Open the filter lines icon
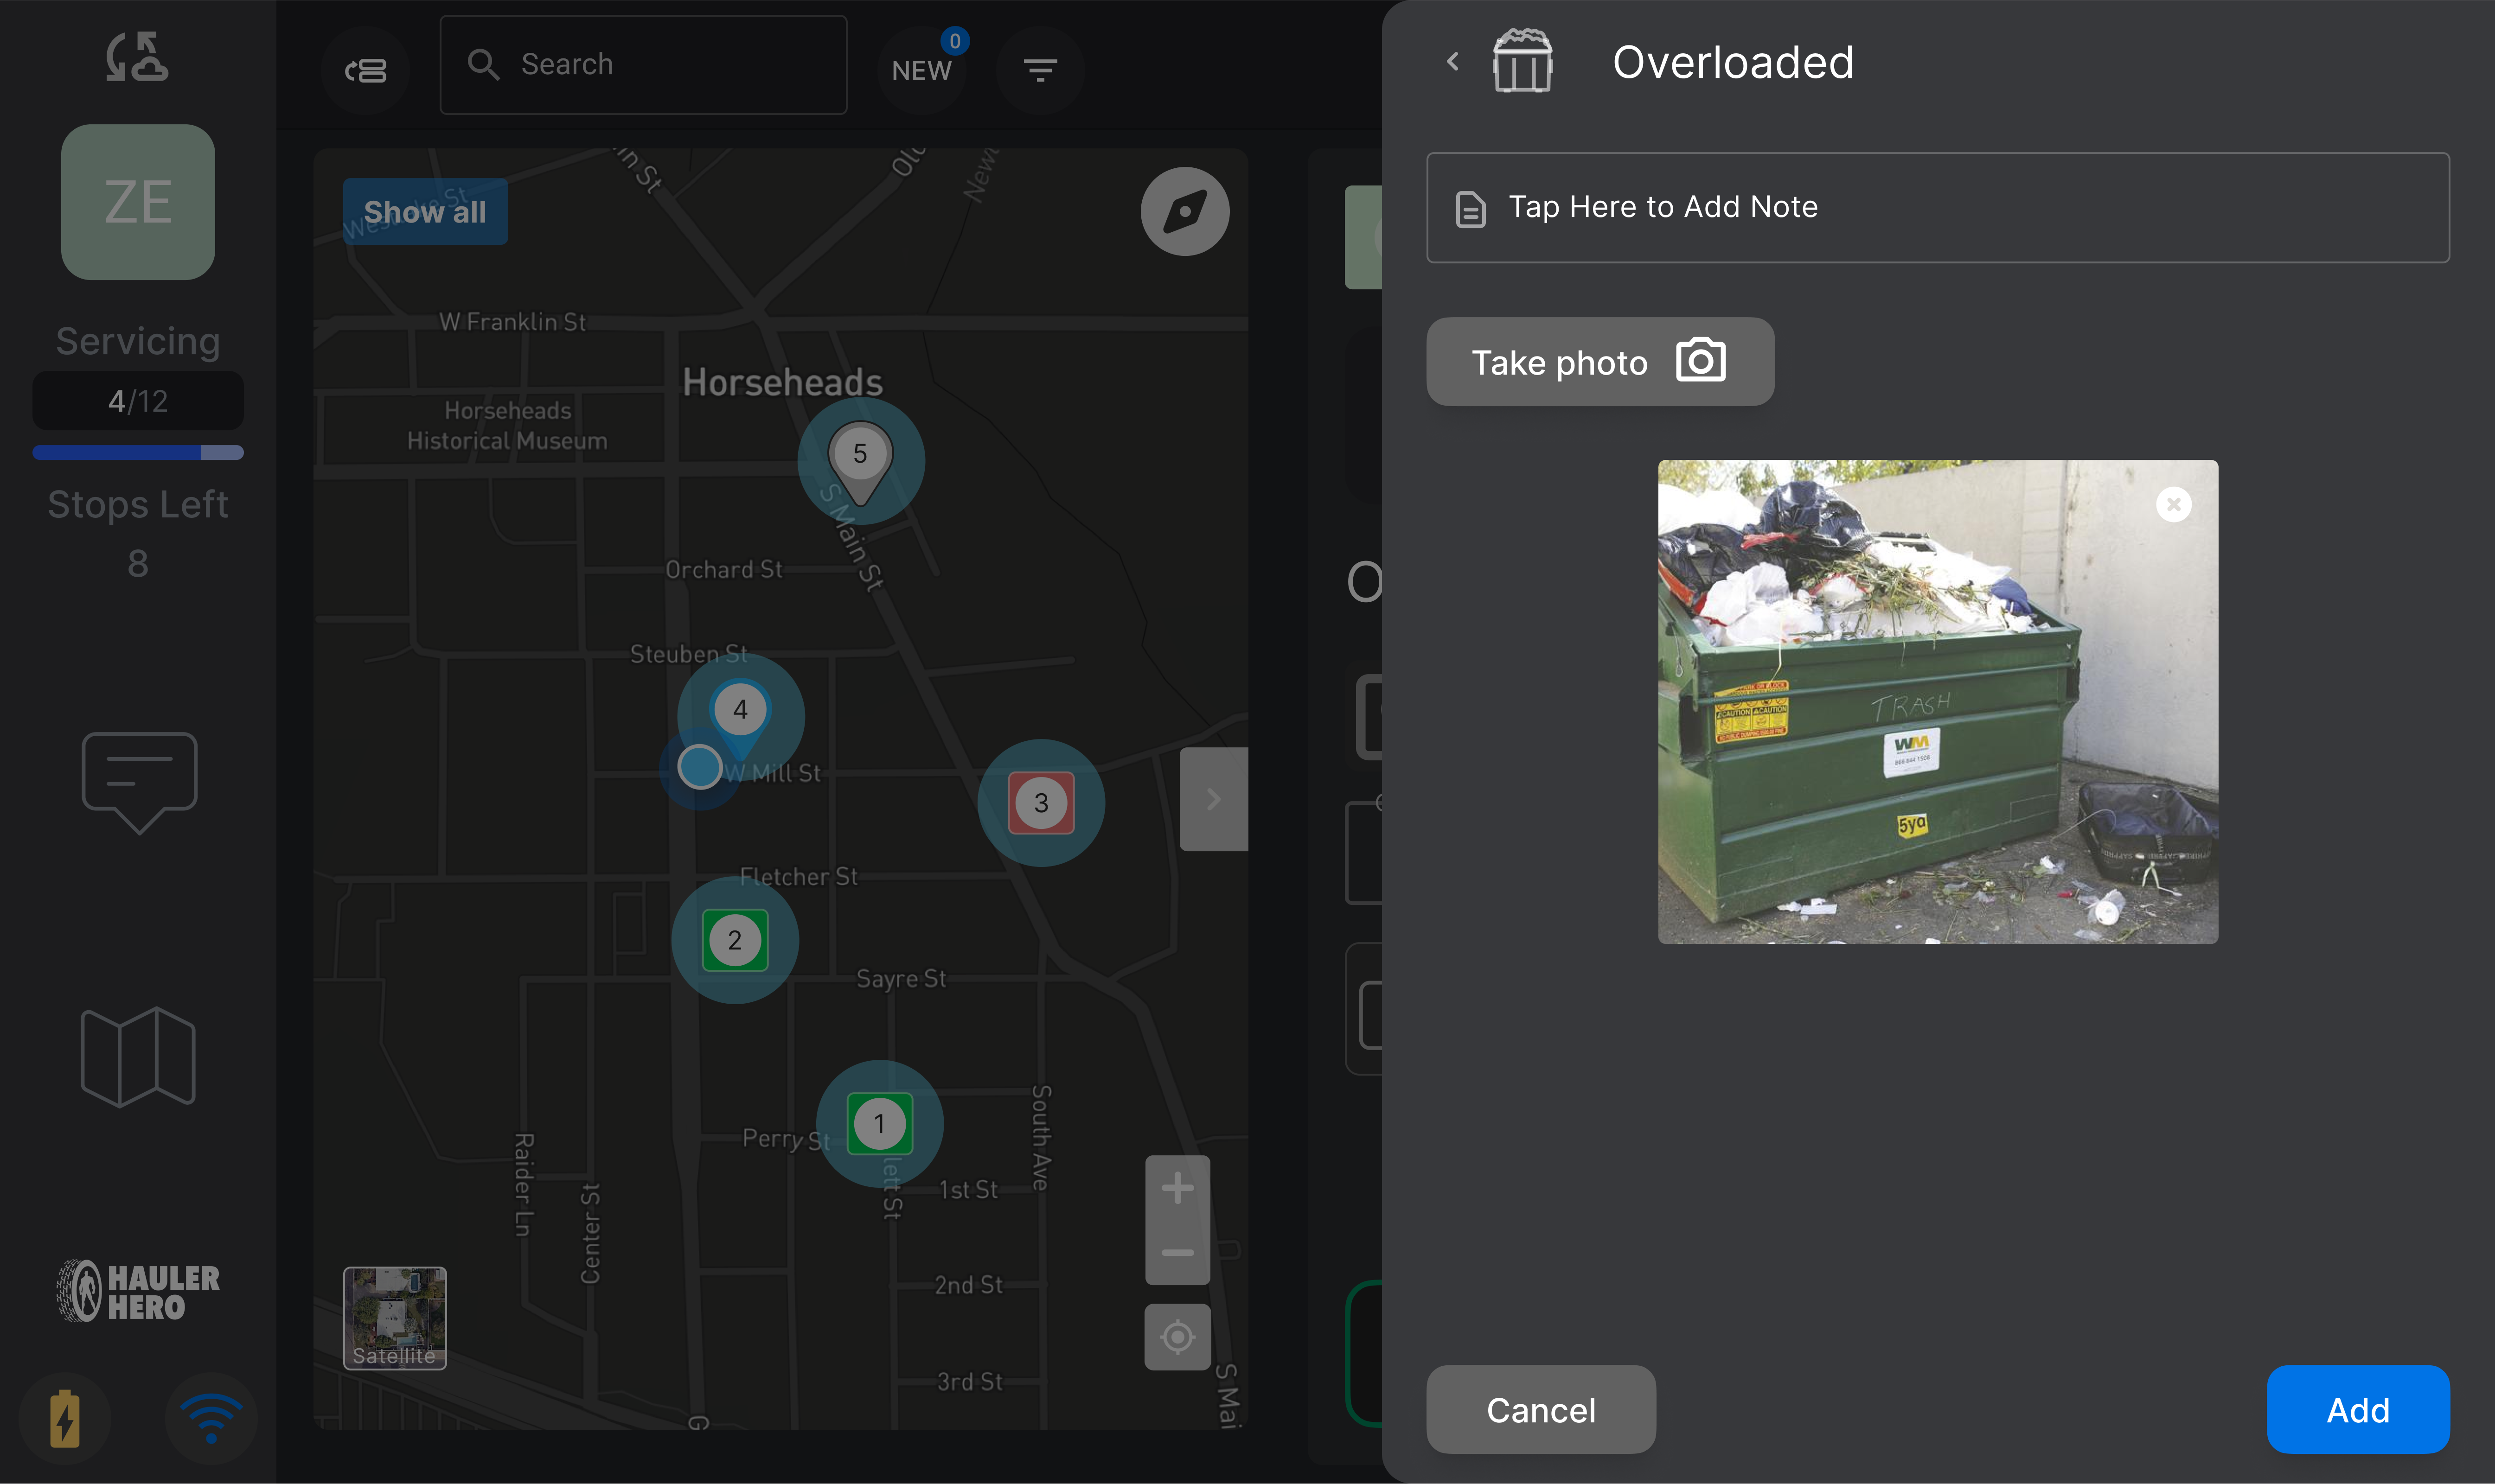This screenshot has width=2495, height=1484. 1041,70
